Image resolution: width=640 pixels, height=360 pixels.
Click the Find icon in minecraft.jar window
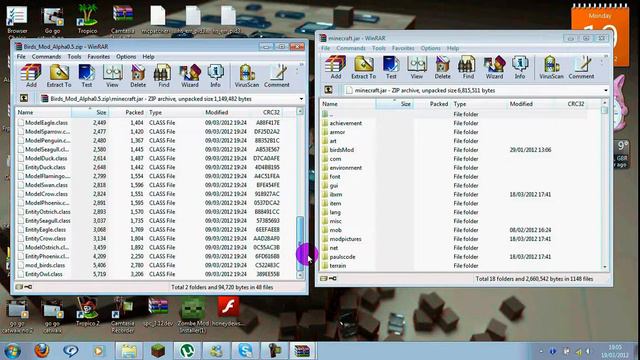[x=468, y=67]
